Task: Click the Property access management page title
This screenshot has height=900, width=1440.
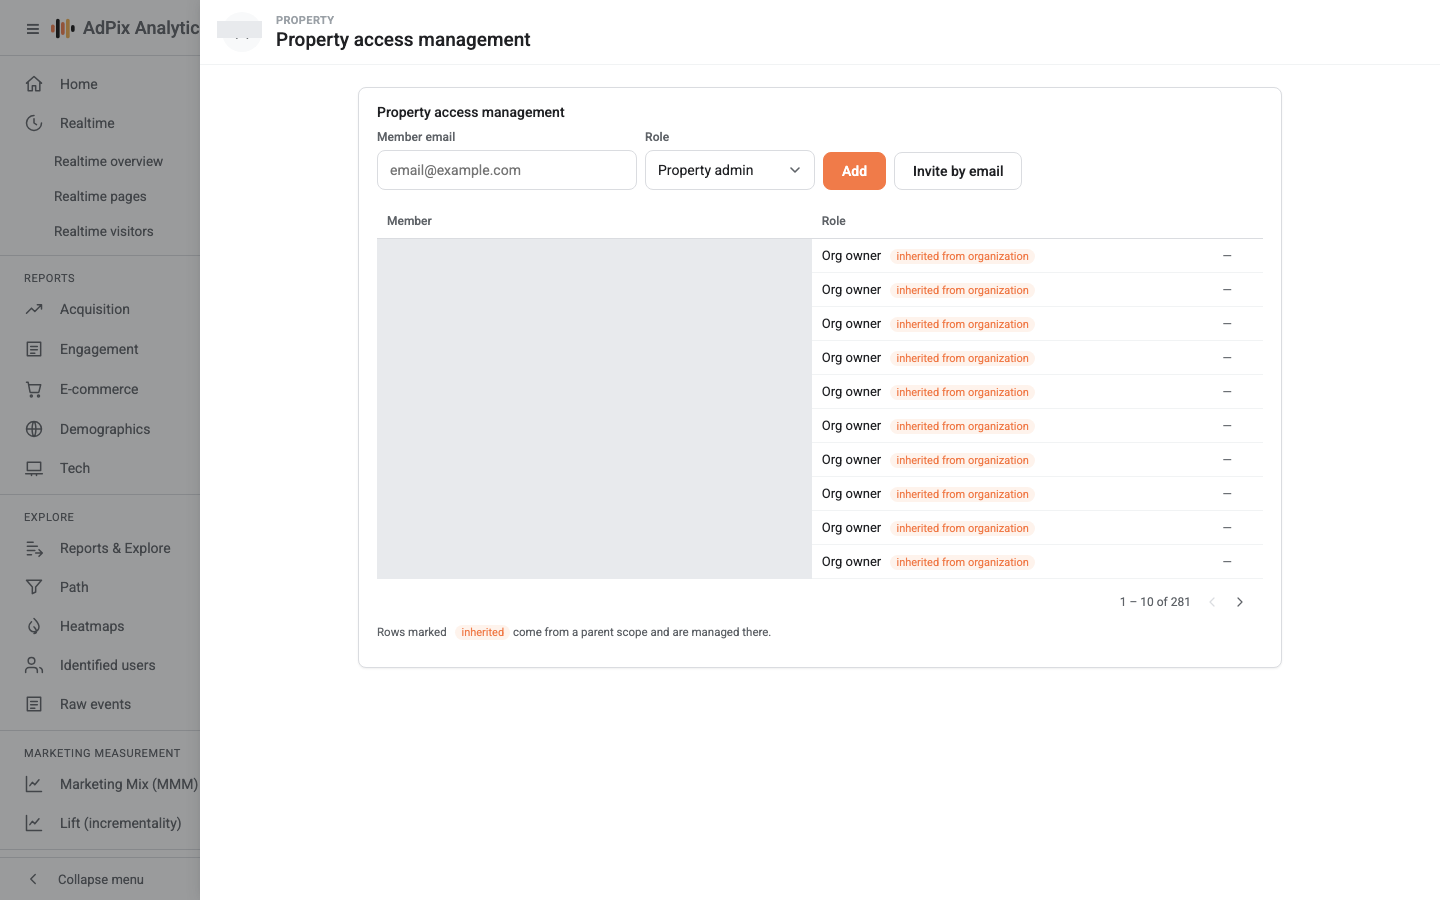Action: click(x=403, y=40)
